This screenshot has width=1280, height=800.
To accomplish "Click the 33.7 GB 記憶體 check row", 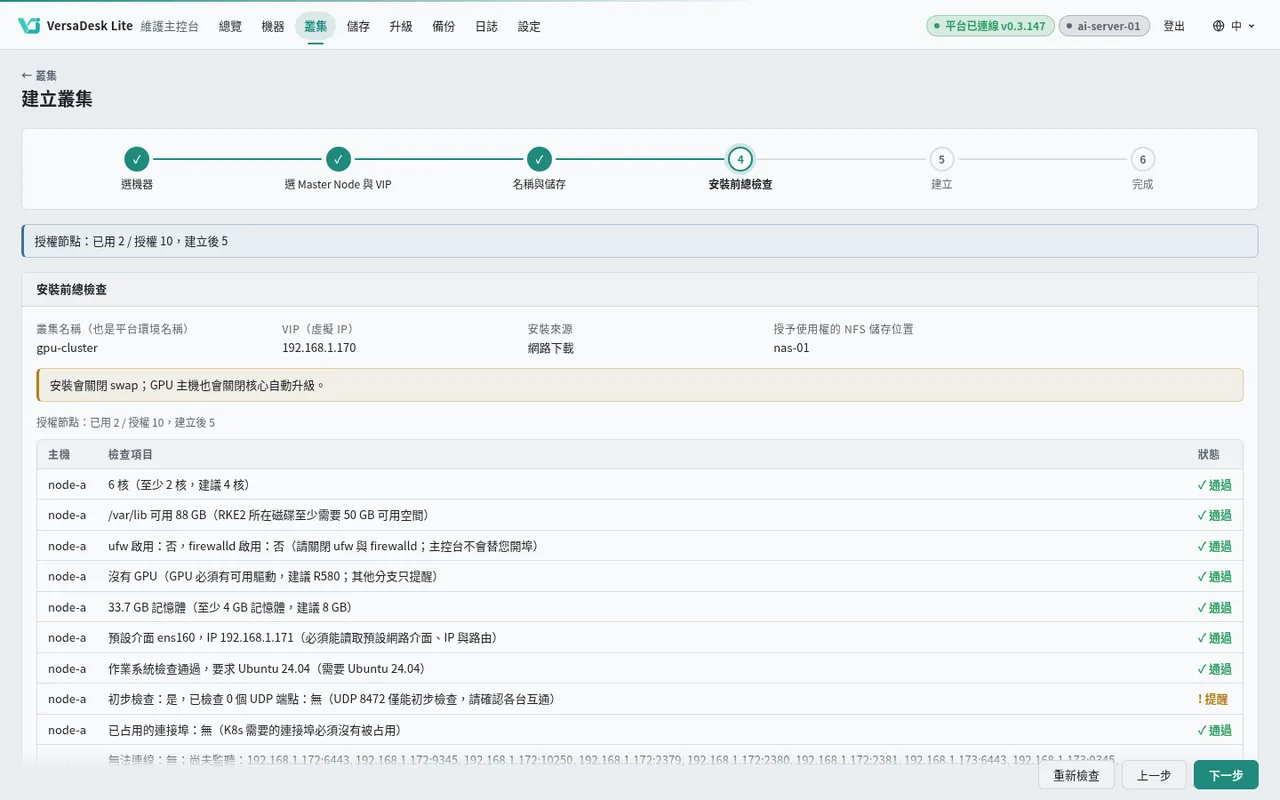I will (x=640, y=607).
